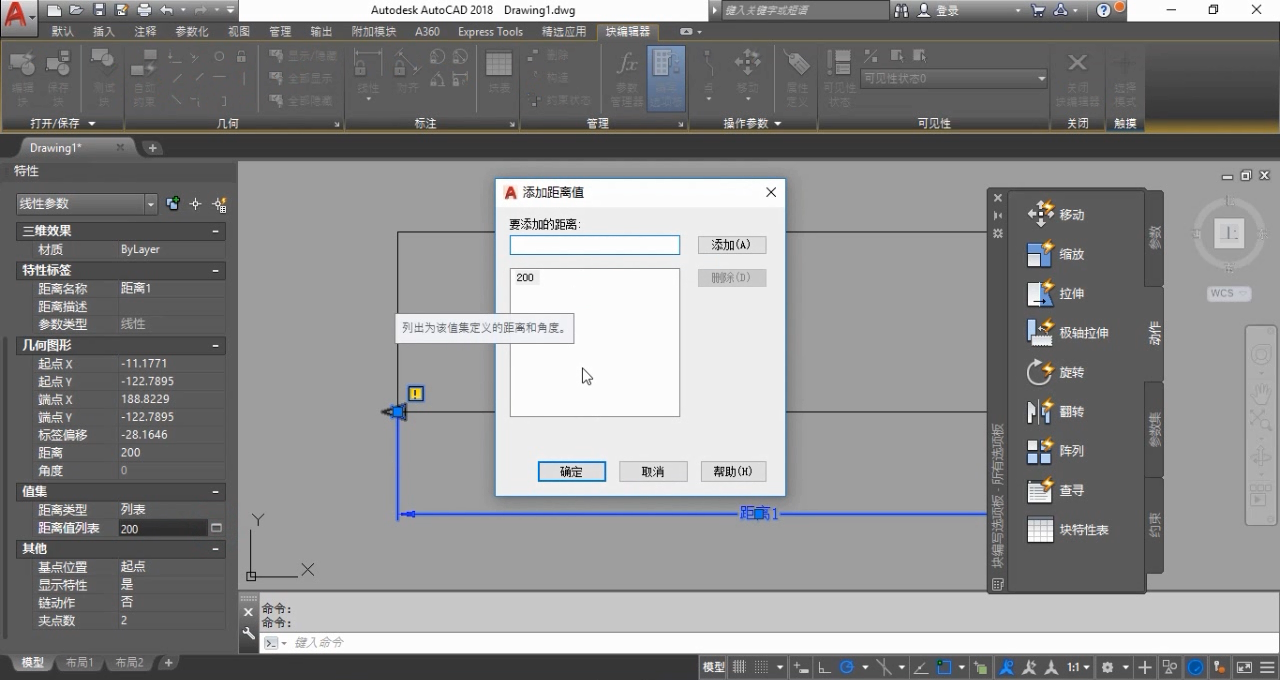Click the 添加(A) button in the dialog
Screen dimensions: 1280x680
[x=732, y=245]
